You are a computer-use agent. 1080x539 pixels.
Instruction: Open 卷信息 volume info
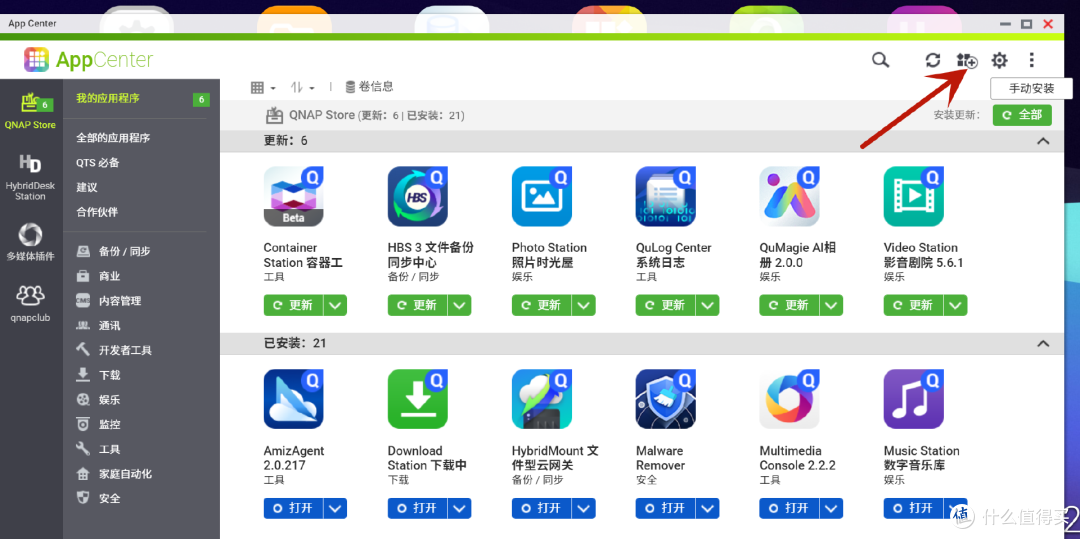[369, 87]
